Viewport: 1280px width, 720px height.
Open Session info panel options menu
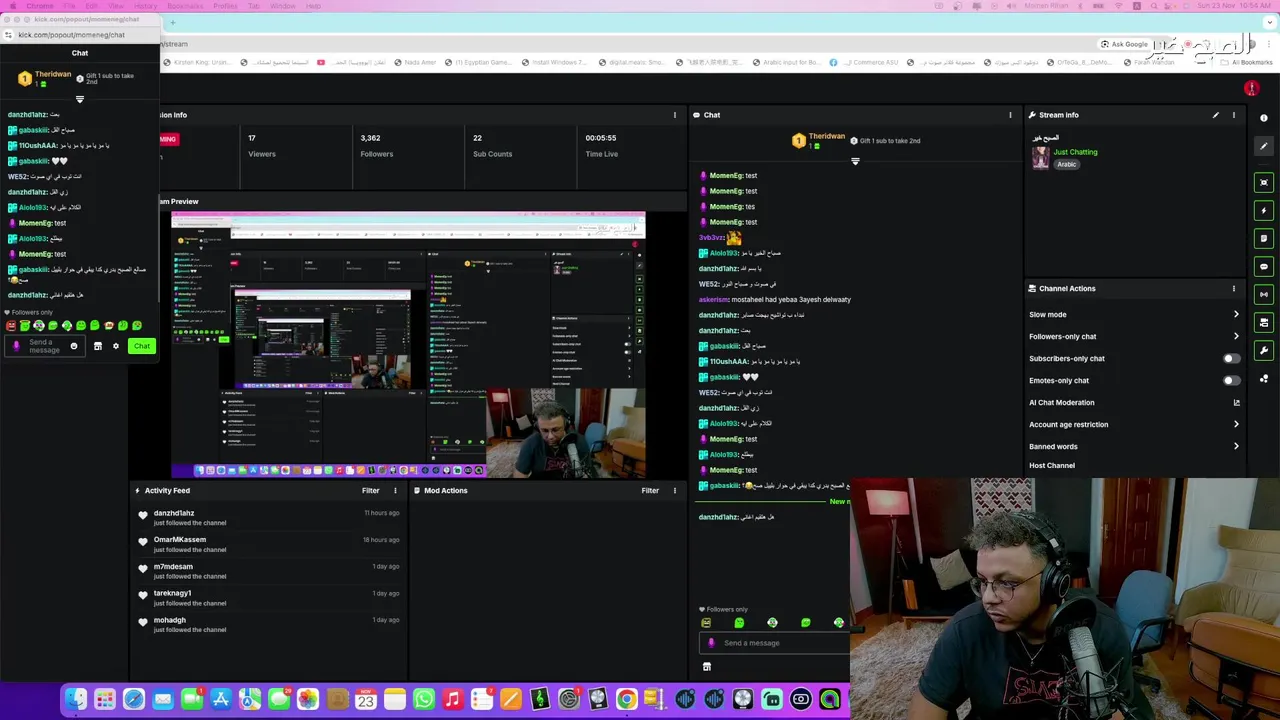tap(675, 115)
